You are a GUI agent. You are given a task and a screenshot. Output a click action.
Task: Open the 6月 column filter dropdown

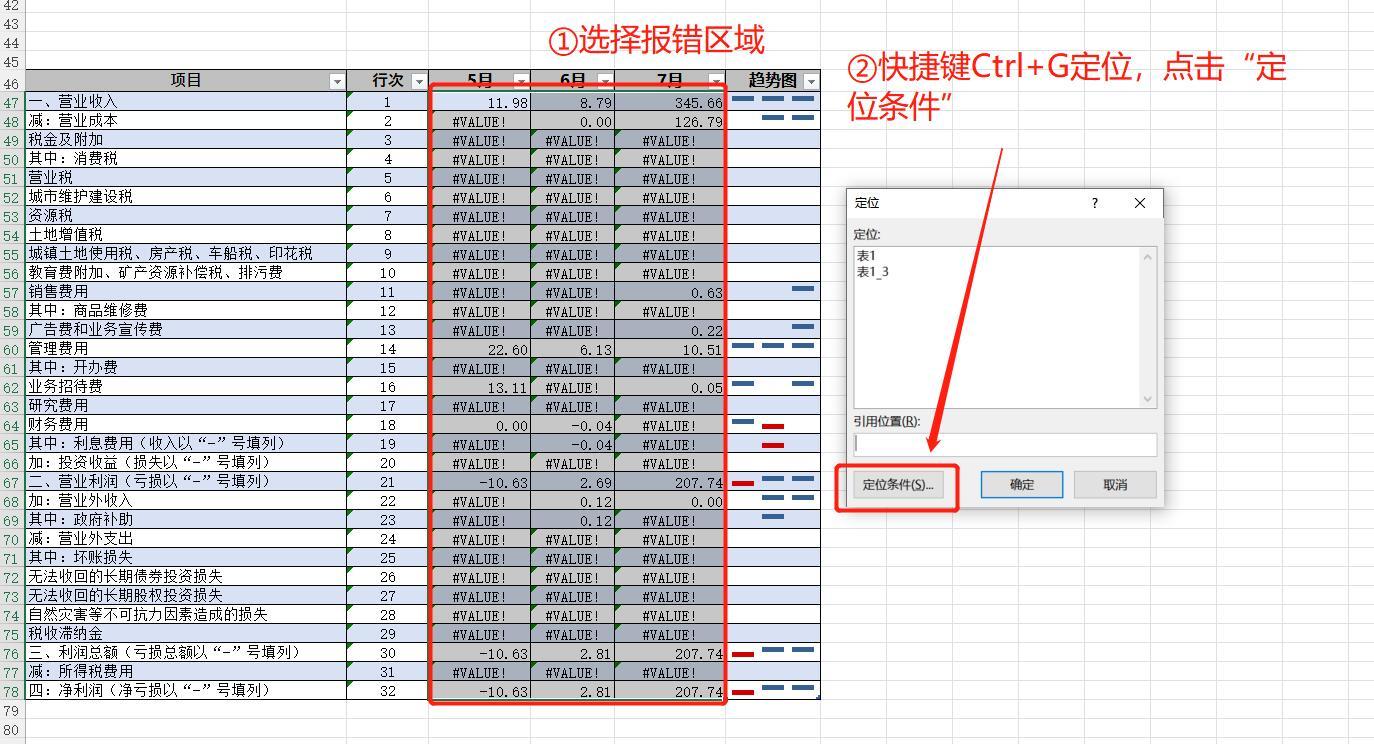(605, 81)
